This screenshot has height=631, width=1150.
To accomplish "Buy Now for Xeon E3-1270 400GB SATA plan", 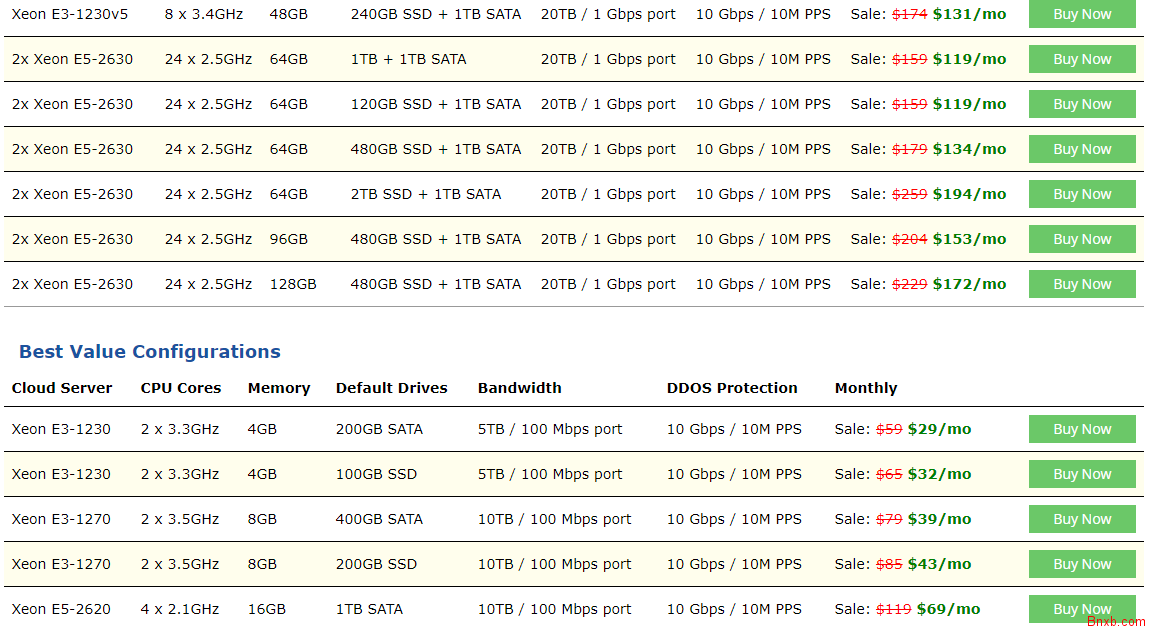I will point(1082,519).
